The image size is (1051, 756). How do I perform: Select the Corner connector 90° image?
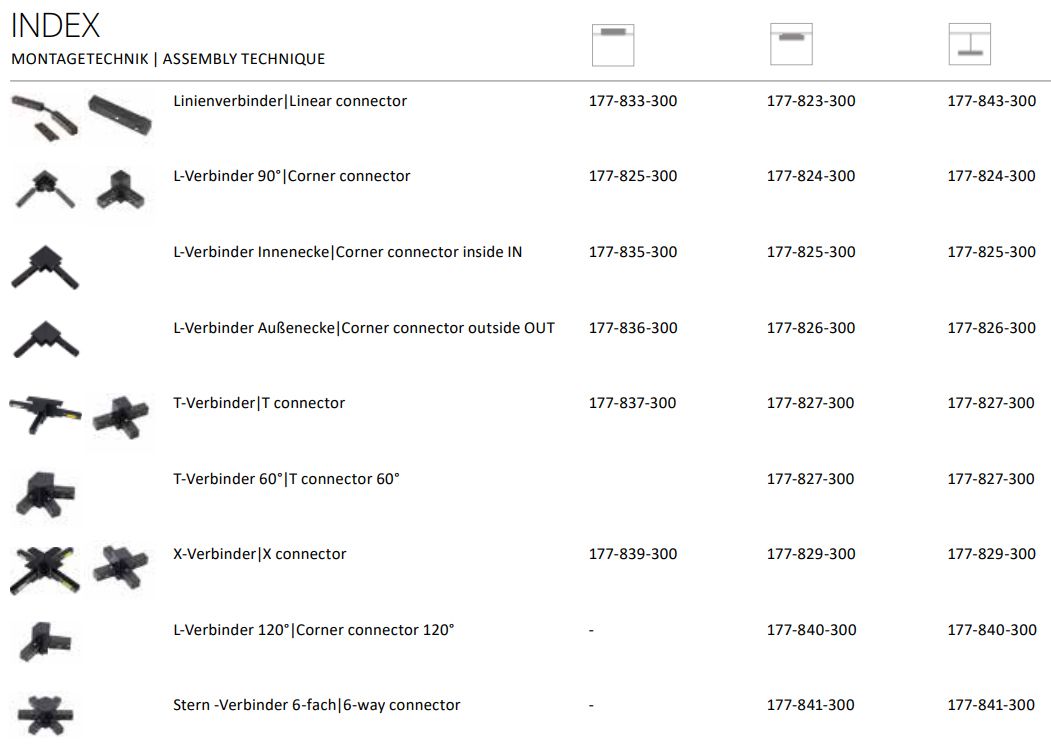80,190
